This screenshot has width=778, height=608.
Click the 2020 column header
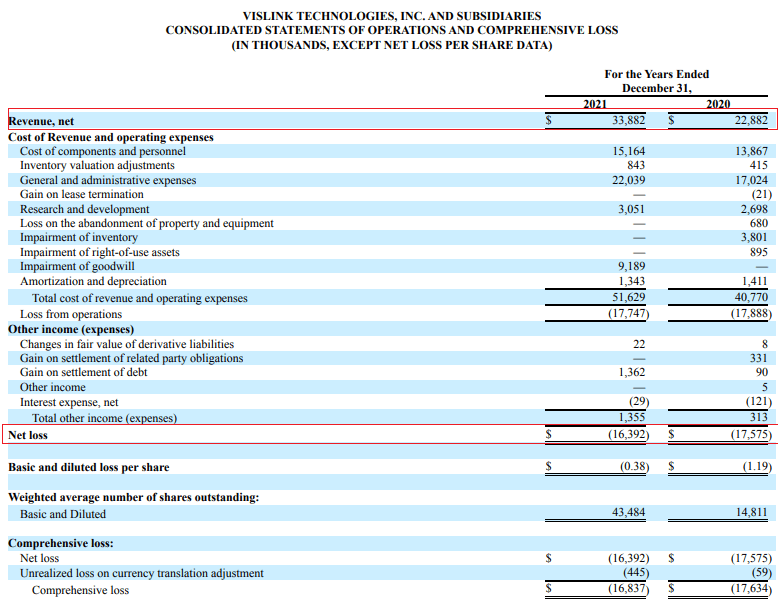pyautogui.click(x=718, y=104)
